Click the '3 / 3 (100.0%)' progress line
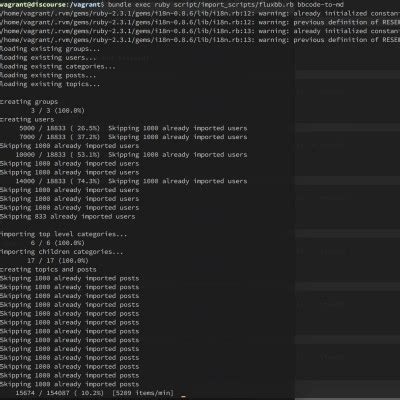 coord(58,110)
